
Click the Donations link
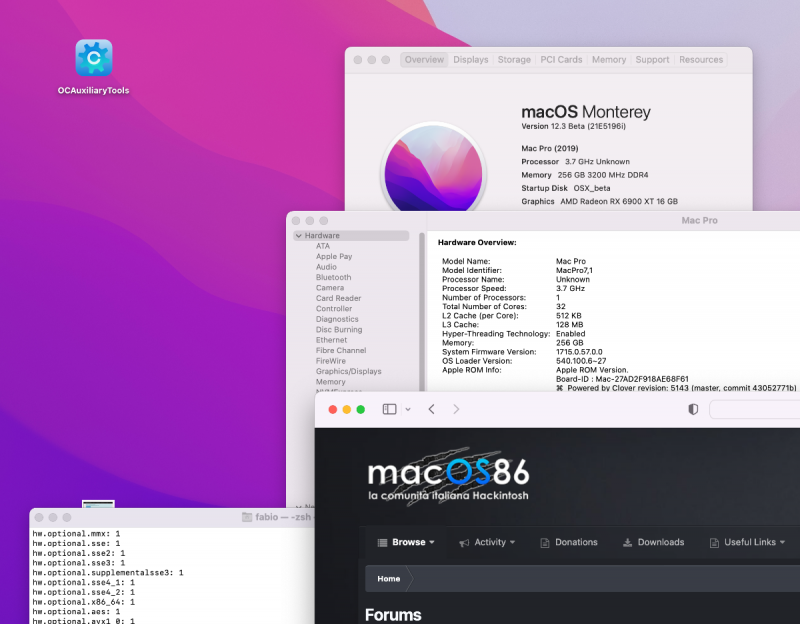(x=569, y=542)
